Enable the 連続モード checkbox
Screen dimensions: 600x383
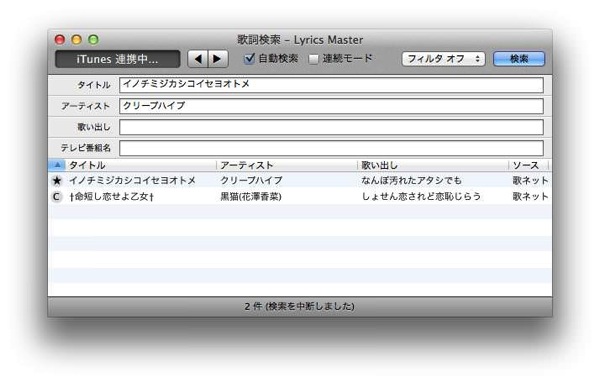click(313, 59)
